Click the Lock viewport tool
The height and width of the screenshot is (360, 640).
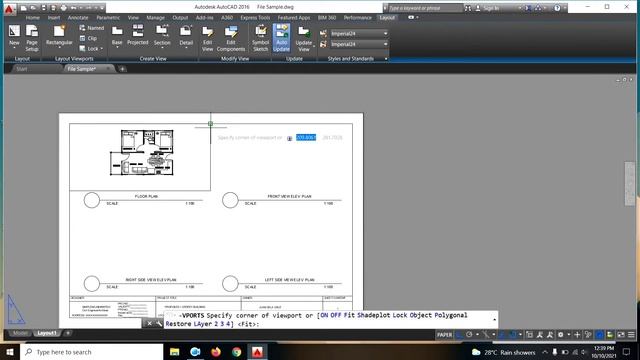click(89, 49)
